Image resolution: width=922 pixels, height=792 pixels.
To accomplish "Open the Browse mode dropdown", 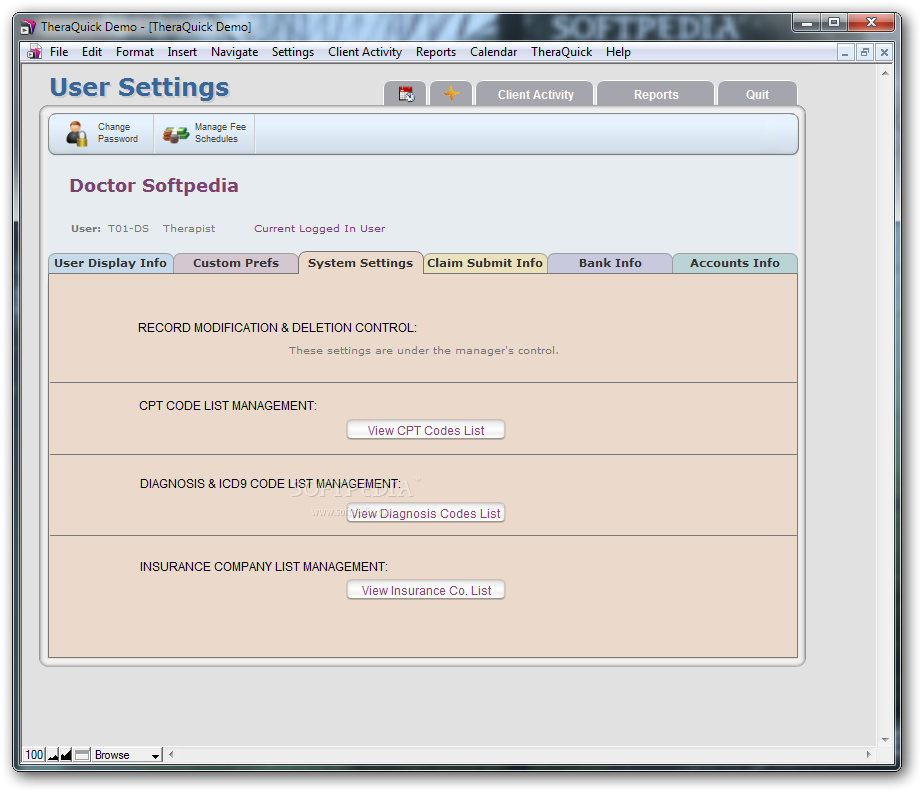I will point(127,754).
